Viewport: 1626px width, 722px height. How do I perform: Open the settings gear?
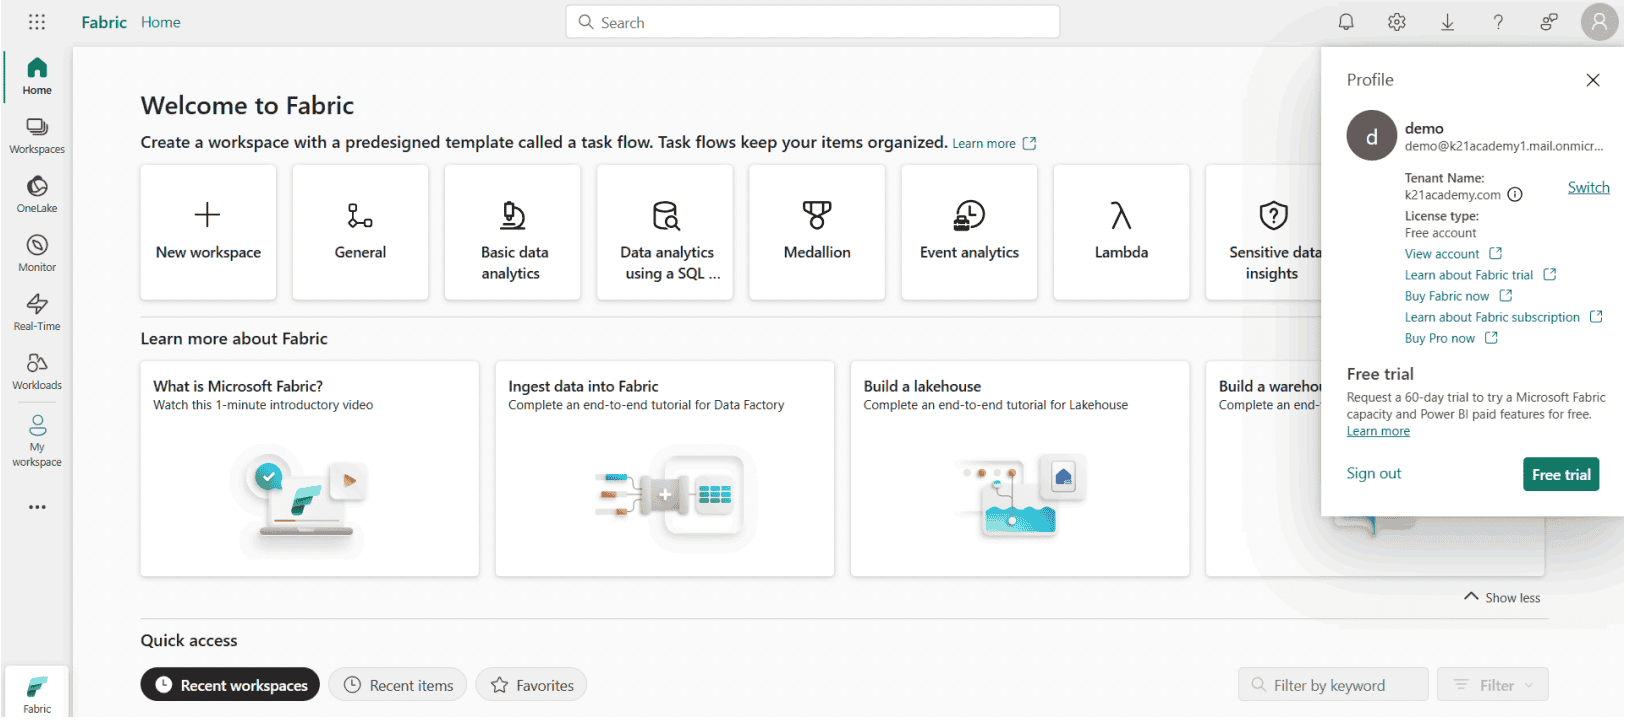[x=1397, y=22]
